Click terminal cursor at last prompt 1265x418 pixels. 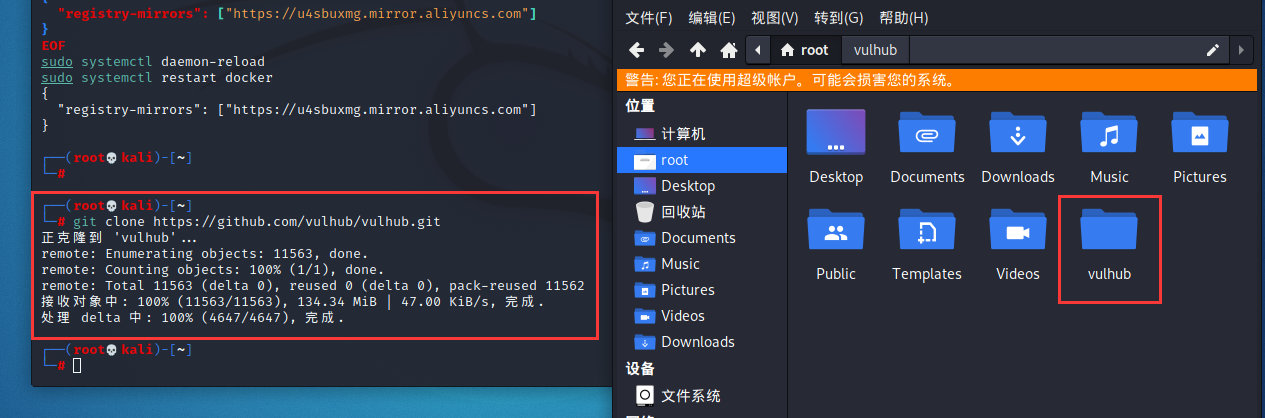coord(77,366)
